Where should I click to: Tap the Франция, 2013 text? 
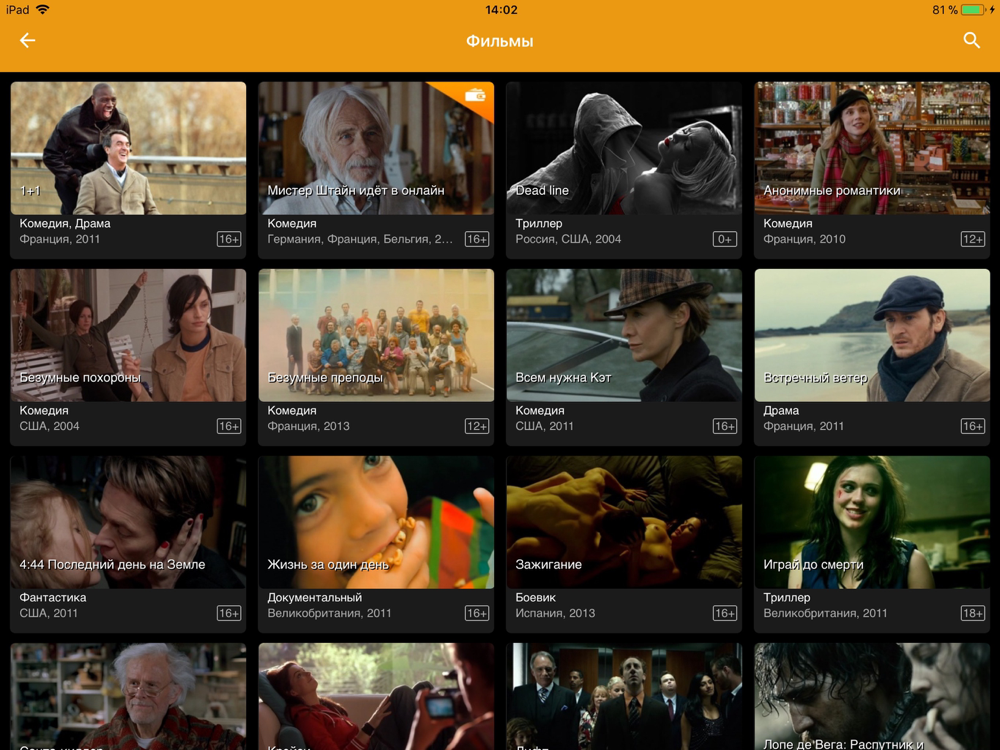[308, 426]
